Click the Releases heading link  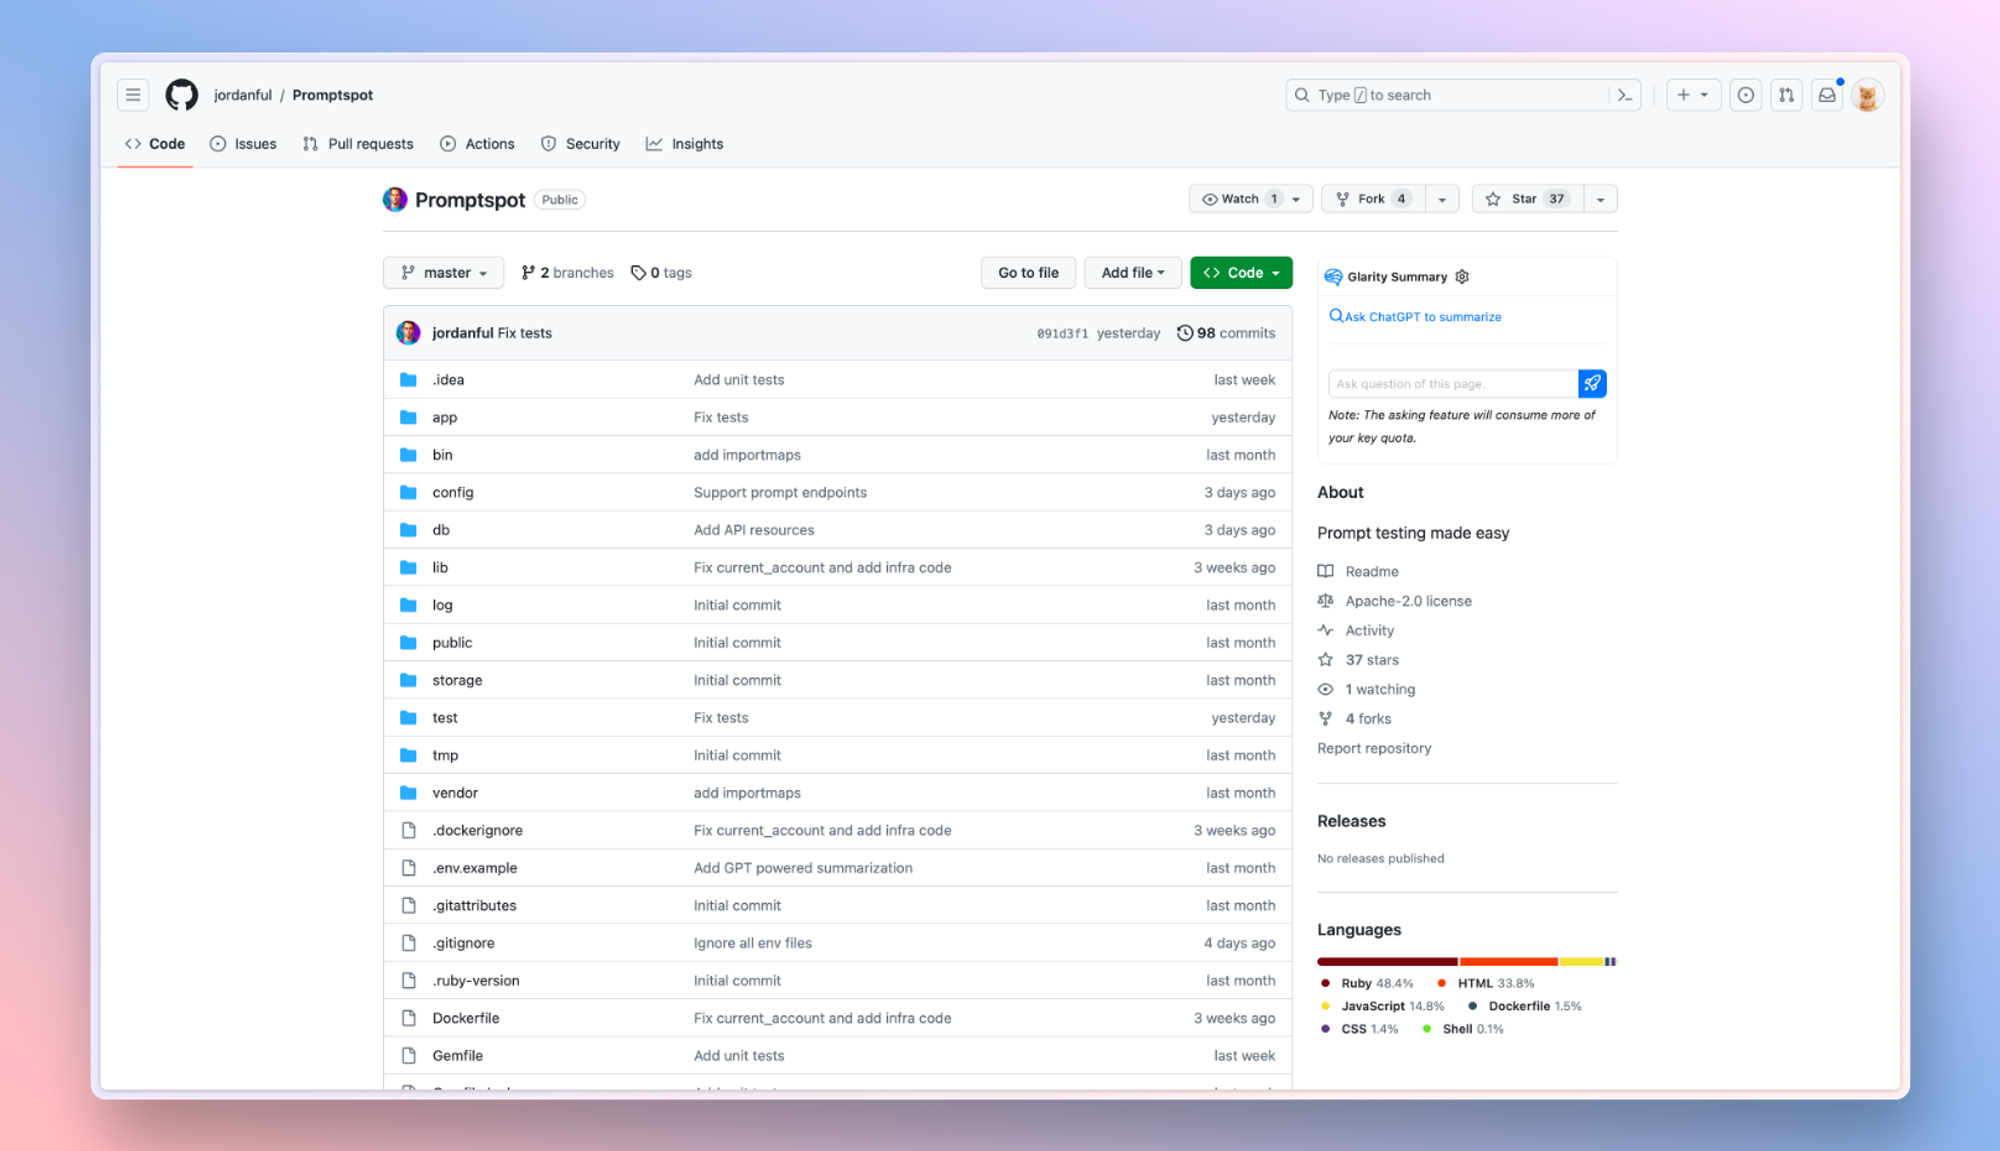(1351, 821)
